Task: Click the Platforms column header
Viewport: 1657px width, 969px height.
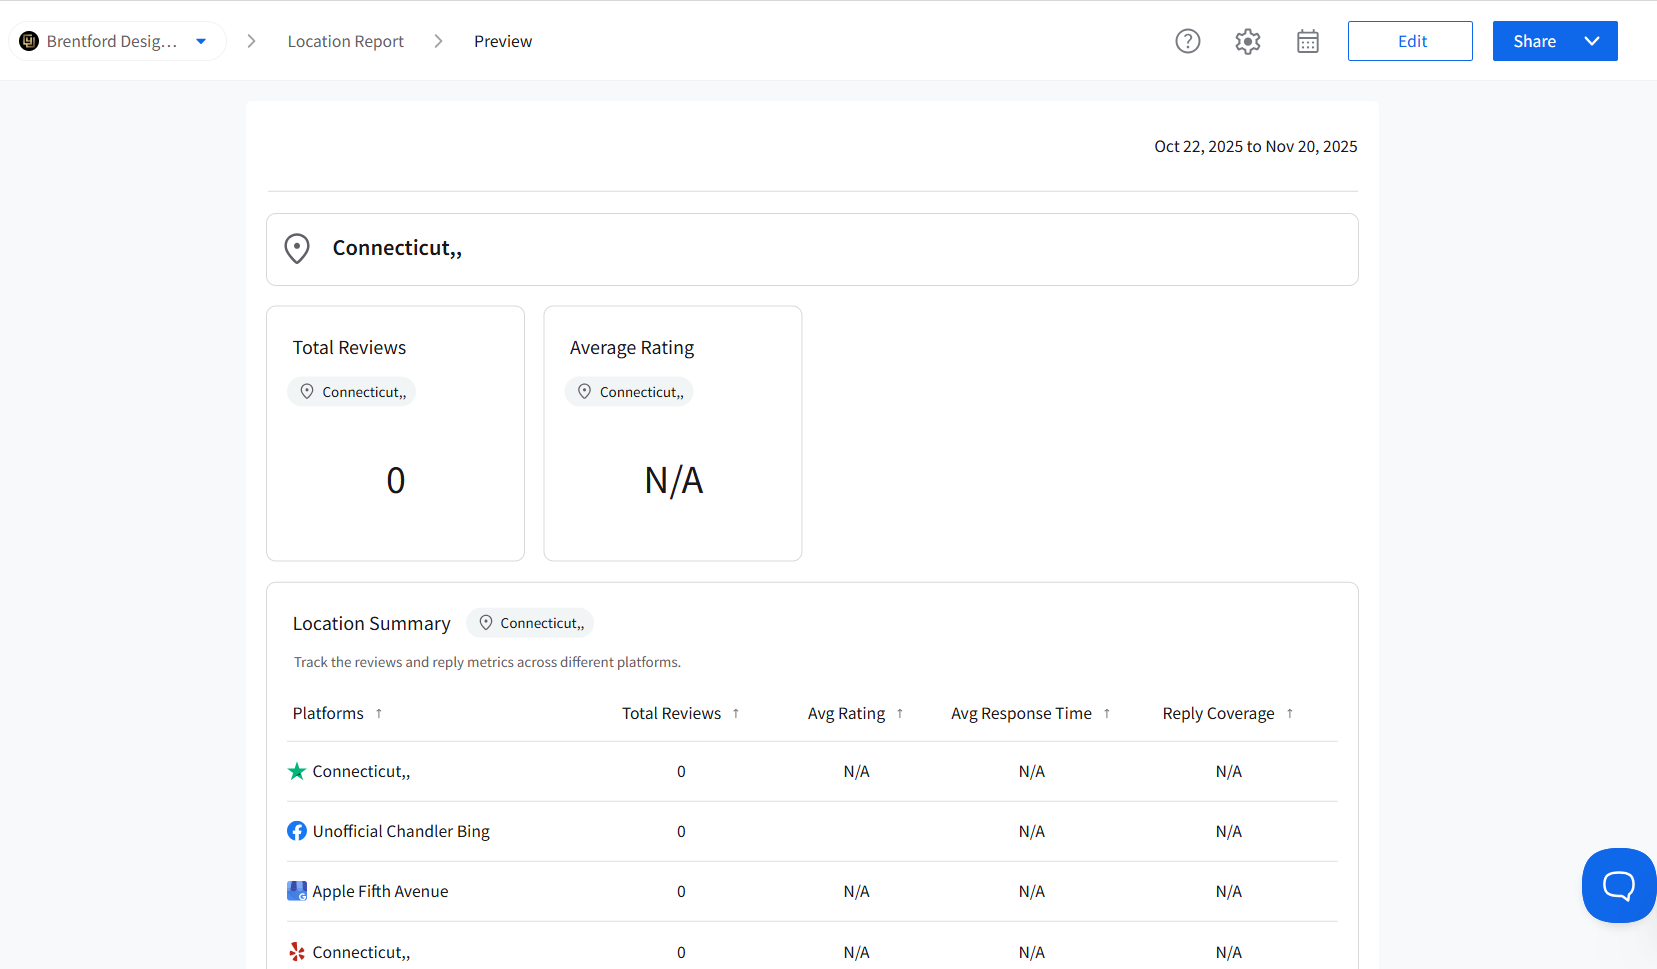Action: [328, 714]
